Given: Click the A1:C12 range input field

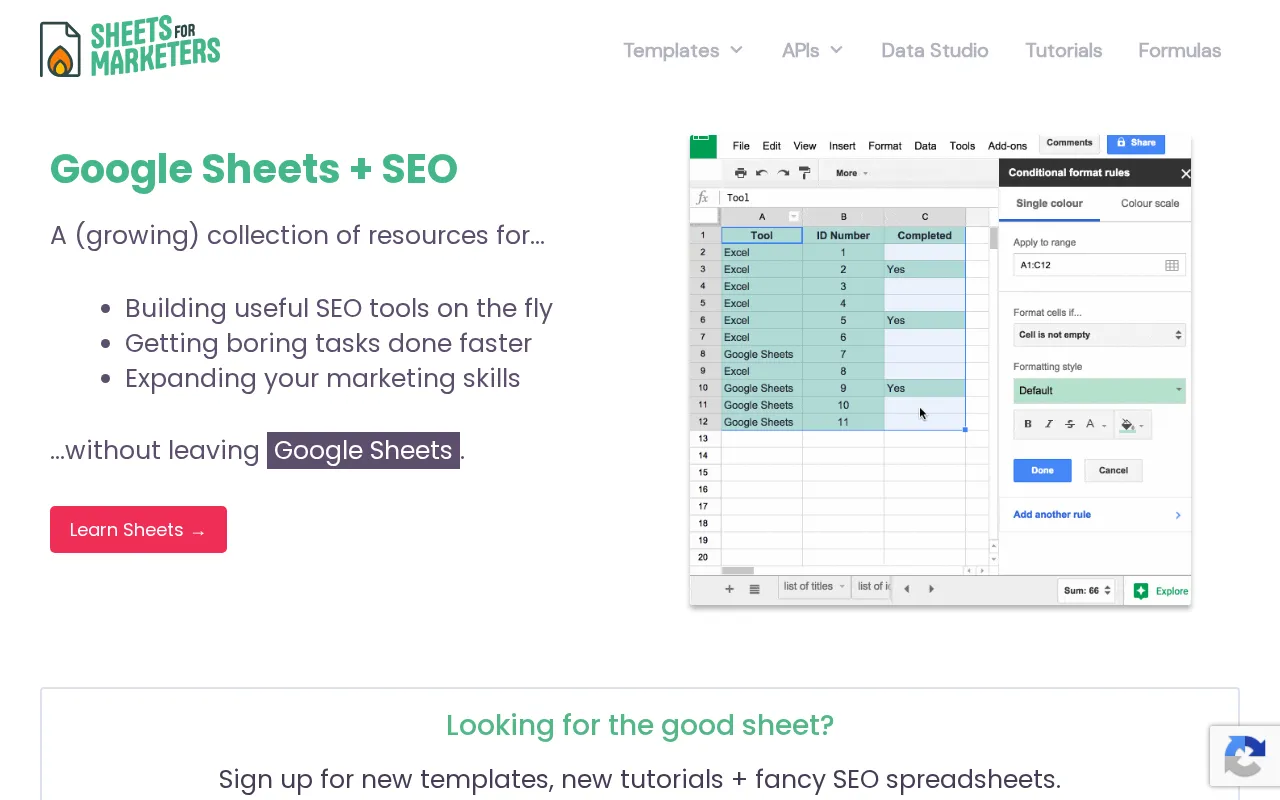Looking at the screenshot, I should point(1099,265).
